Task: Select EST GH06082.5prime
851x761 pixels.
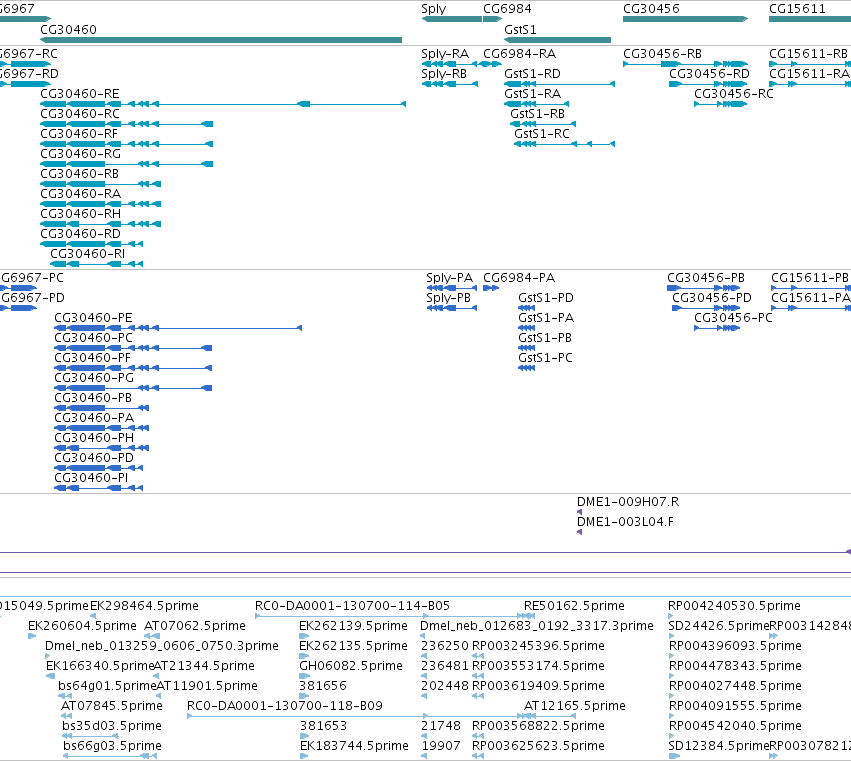Action: 351,667
